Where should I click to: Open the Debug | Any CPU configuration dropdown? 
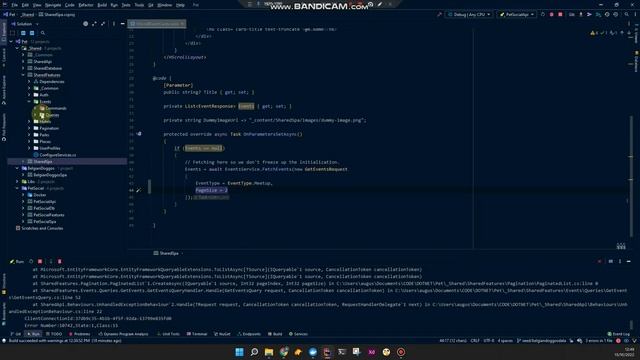click(469, 15)
